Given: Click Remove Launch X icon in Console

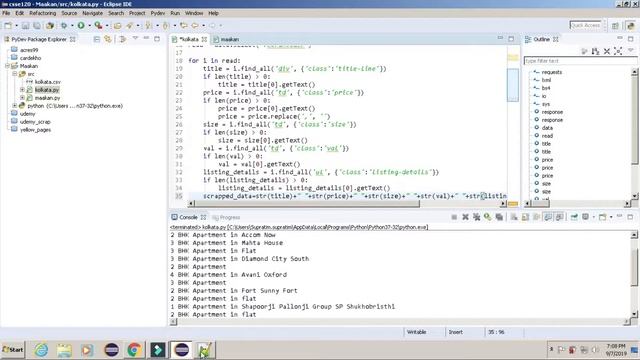Looking at the screenshot, I should pos(465,217).
